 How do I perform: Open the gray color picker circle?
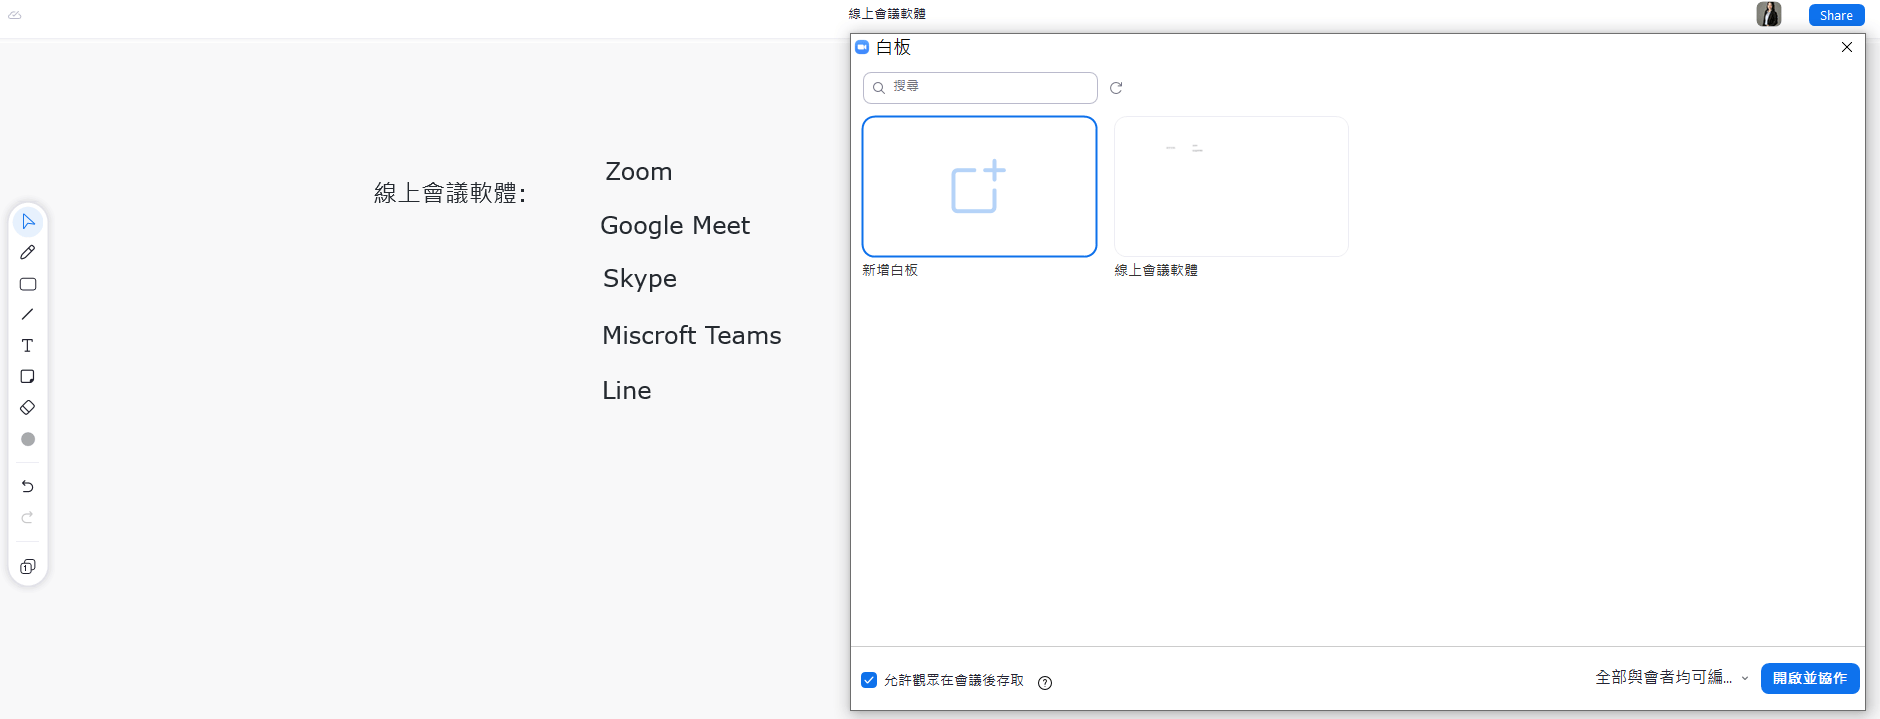point(28,439)
